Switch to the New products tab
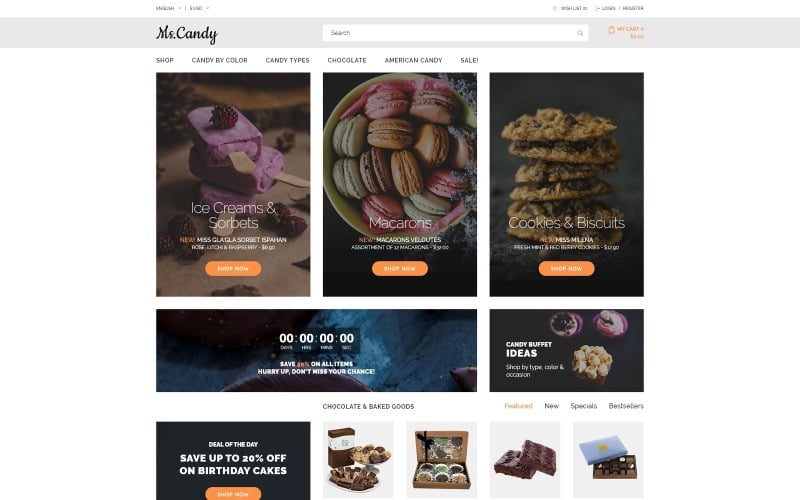Image resolution: width=800 pixels, height=500 pixels. (x=552, y=406)
